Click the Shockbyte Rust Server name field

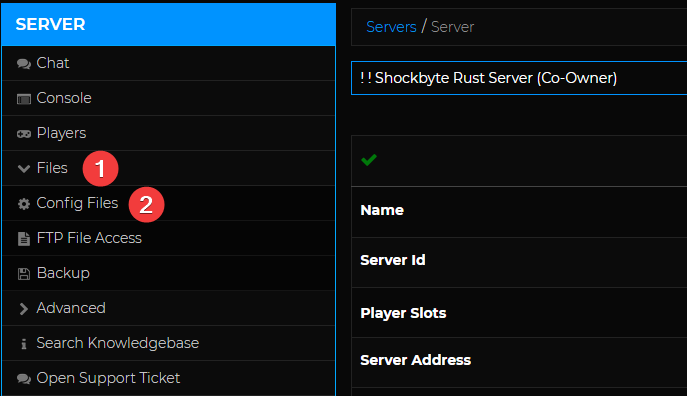519,78
